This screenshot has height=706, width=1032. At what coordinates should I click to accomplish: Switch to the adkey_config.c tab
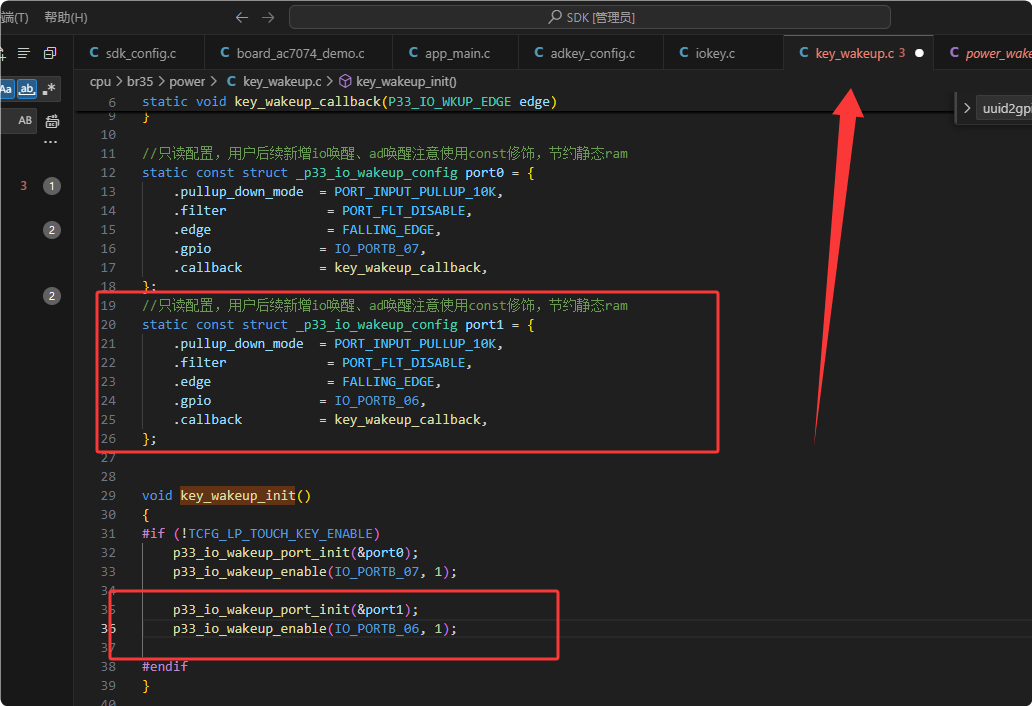(591, 53)
